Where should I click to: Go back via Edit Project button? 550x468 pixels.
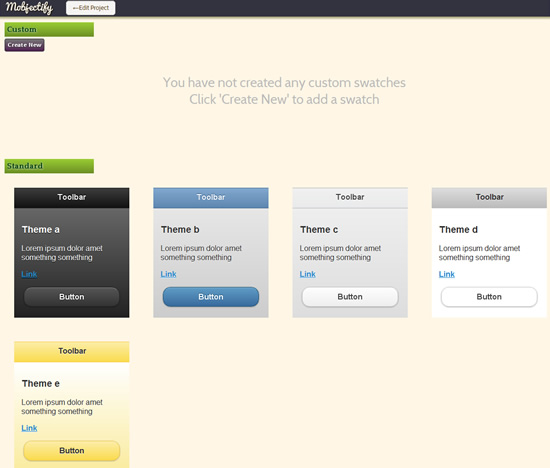tap(90, 8)
